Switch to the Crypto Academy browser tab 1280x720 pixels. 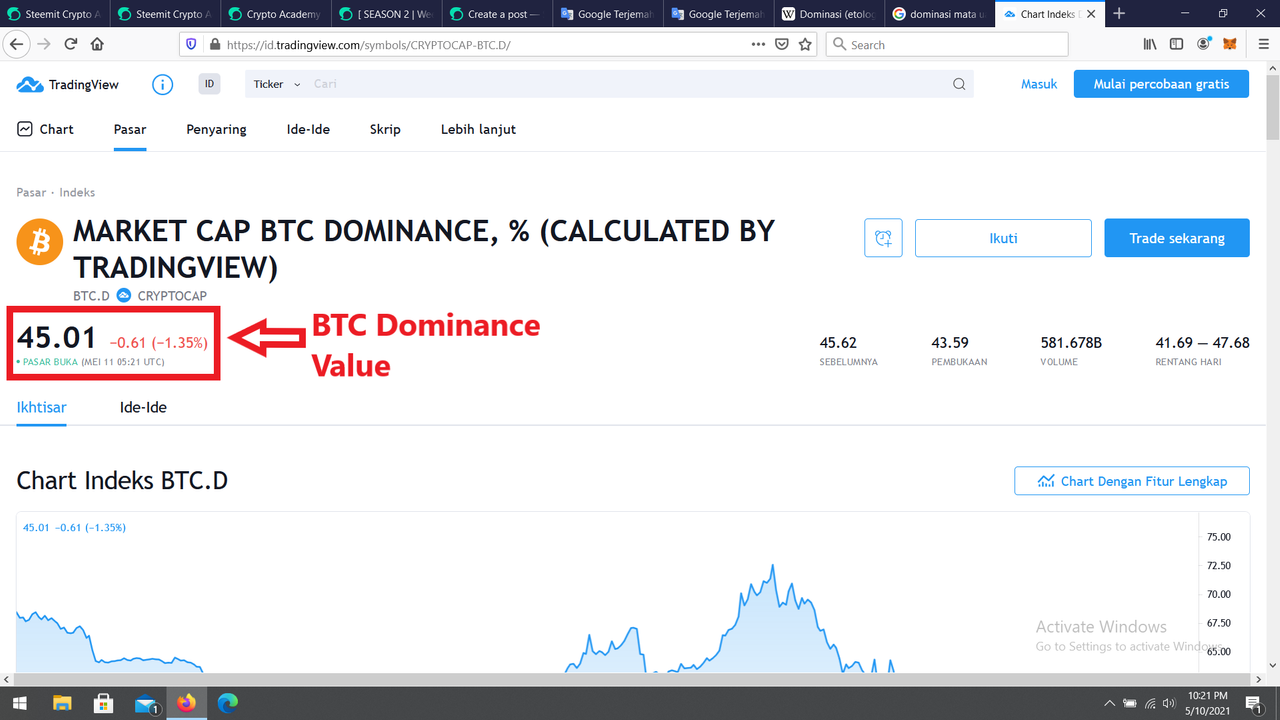click(273, 14)
